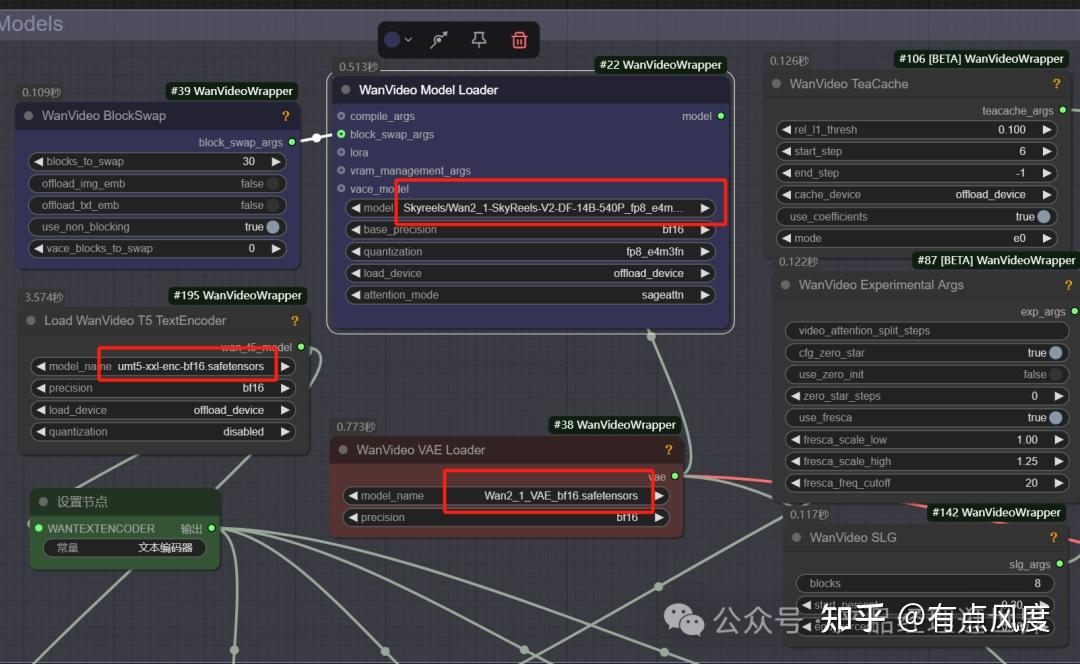Screen dimensions: 1080x664
Task: Collapse the WanVideo Model Loader node dot
Action: pyautogui.click(x=346, y=90)
